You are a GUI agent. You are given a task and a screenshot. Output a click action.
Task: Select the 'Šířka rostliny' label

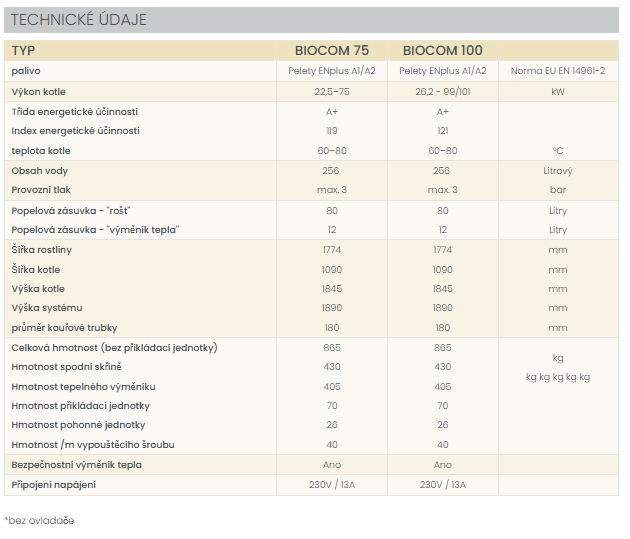click(x=42, y=250)
